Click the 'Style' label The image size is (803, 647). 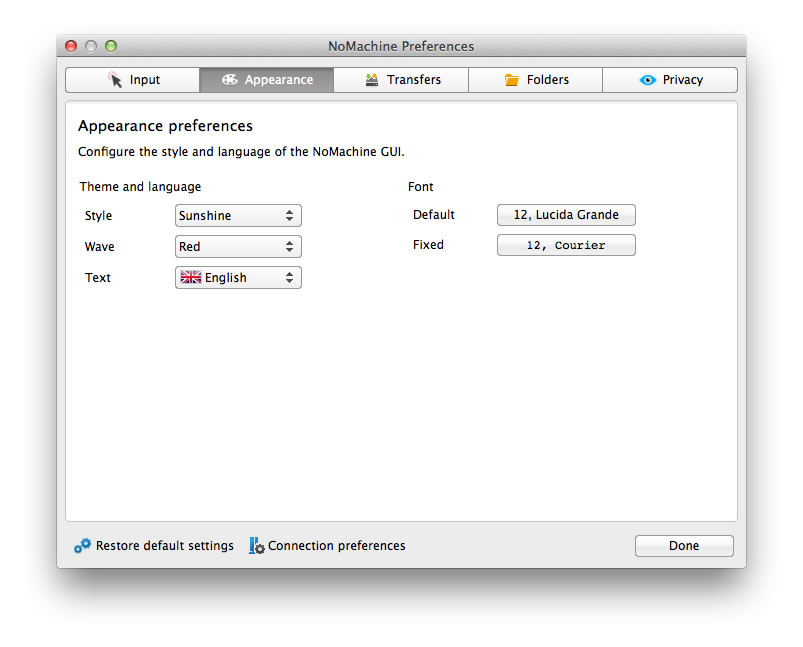point(98,216)
